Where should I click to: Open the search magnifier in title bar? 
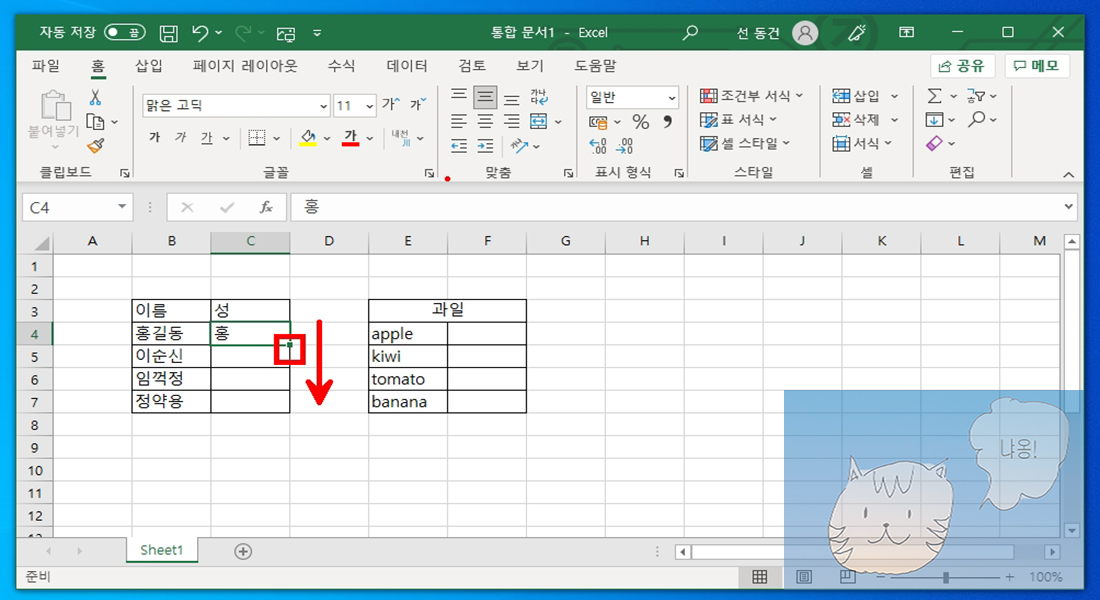coord(691,32)
